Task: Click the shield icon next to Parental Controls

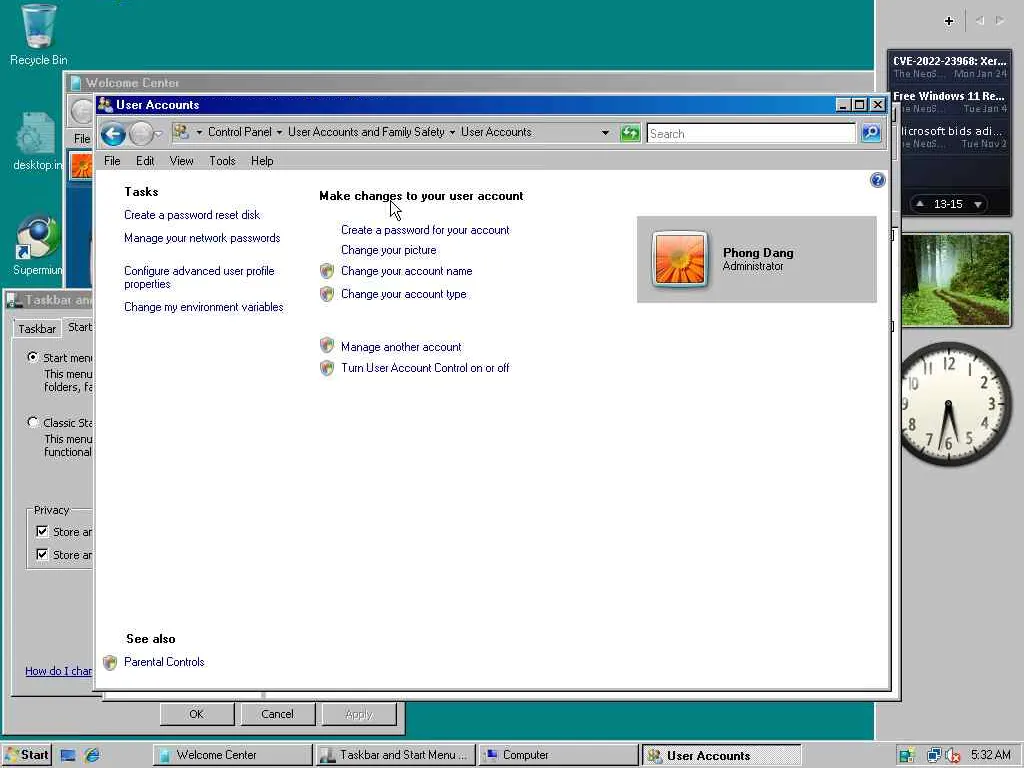Action: coord(110,663)
